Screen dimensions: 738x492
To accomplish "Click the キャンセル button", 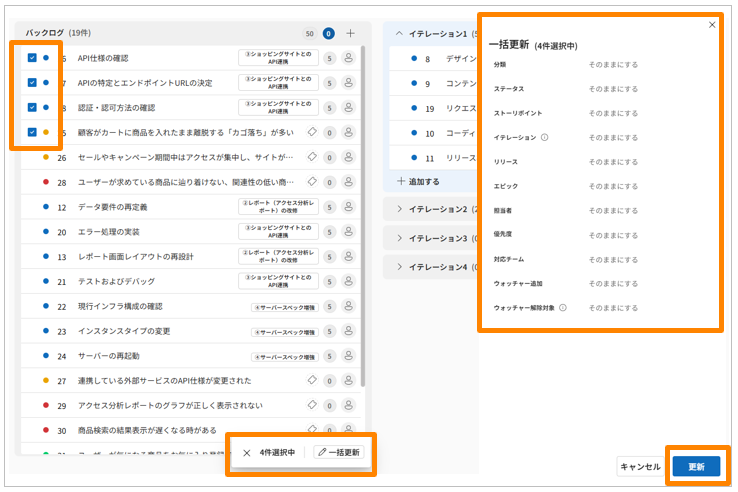I will 640,466.
